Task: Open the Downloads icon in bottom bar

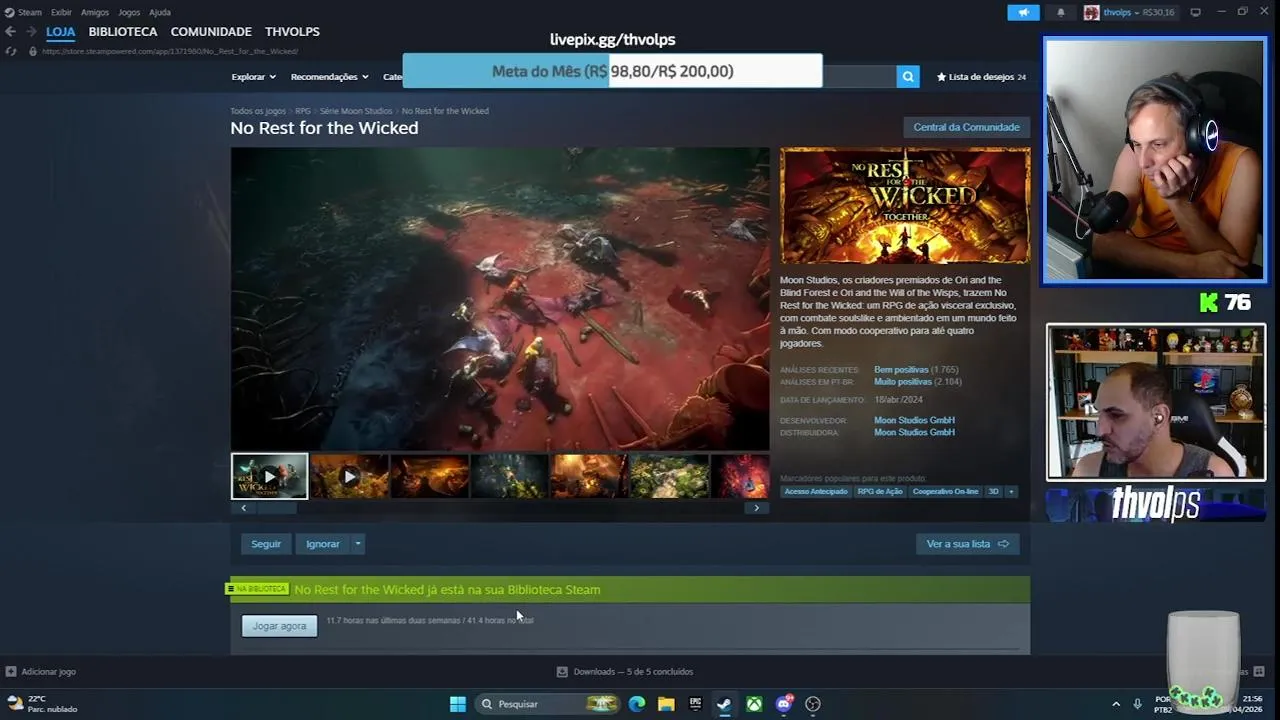Action: pyautogui.click(x=562, y=672)
